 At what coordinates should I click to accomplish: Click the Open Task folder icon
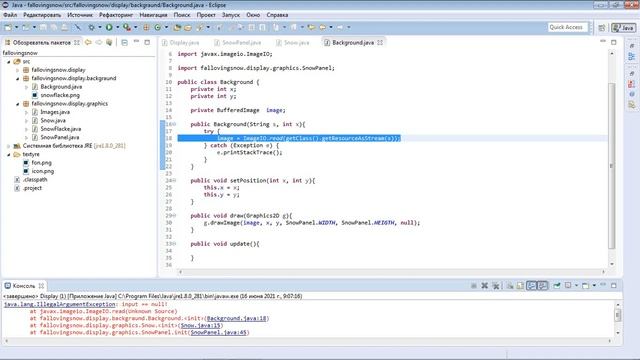(x=188, y=27)
